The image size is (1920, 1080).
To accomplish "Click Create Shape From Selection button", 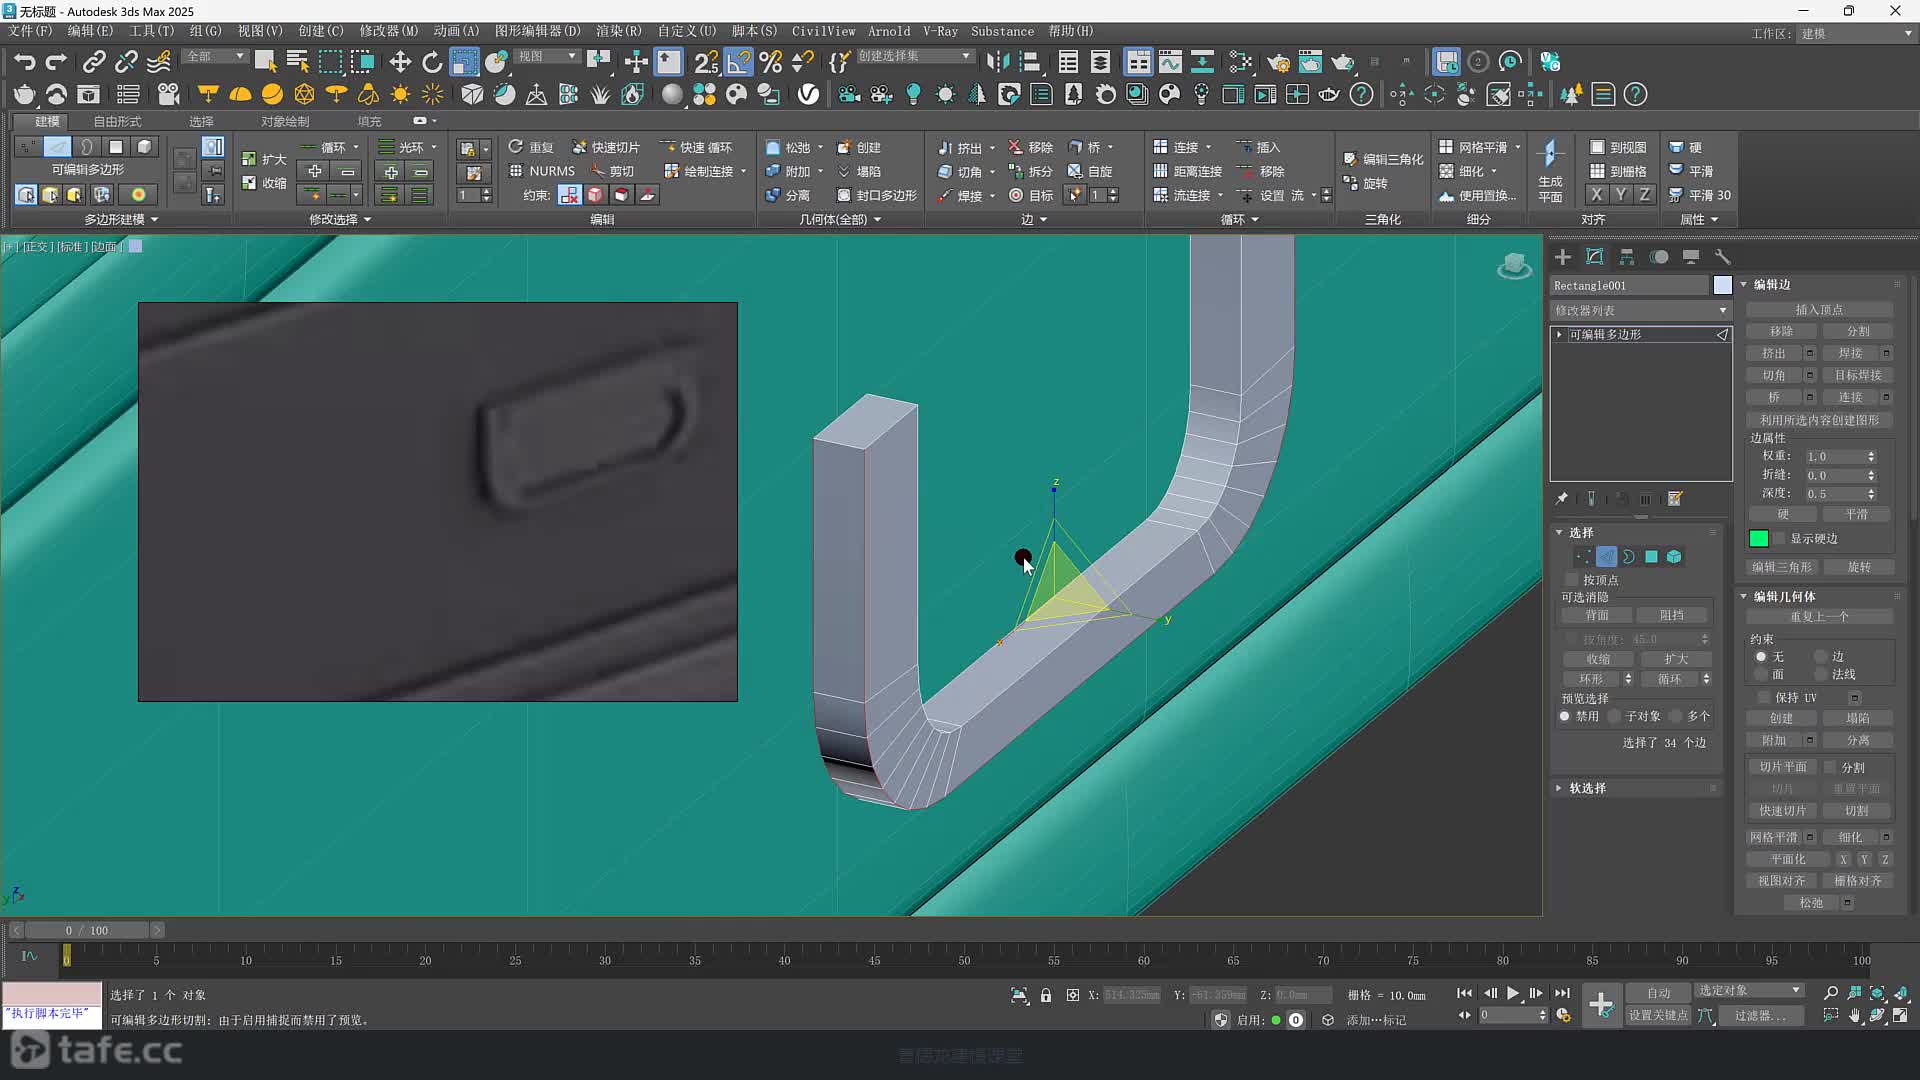I will tap(1819, 420).
